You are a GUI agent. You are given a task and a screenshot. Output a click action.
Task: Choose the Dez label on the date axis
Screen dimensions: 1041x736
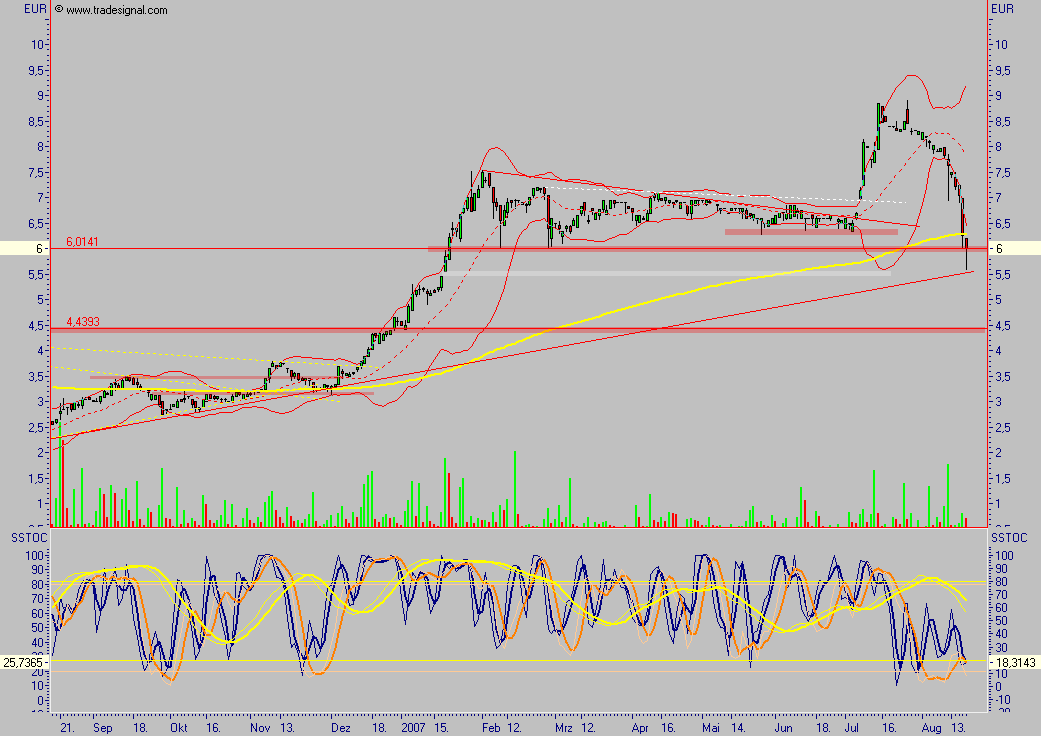340,730
